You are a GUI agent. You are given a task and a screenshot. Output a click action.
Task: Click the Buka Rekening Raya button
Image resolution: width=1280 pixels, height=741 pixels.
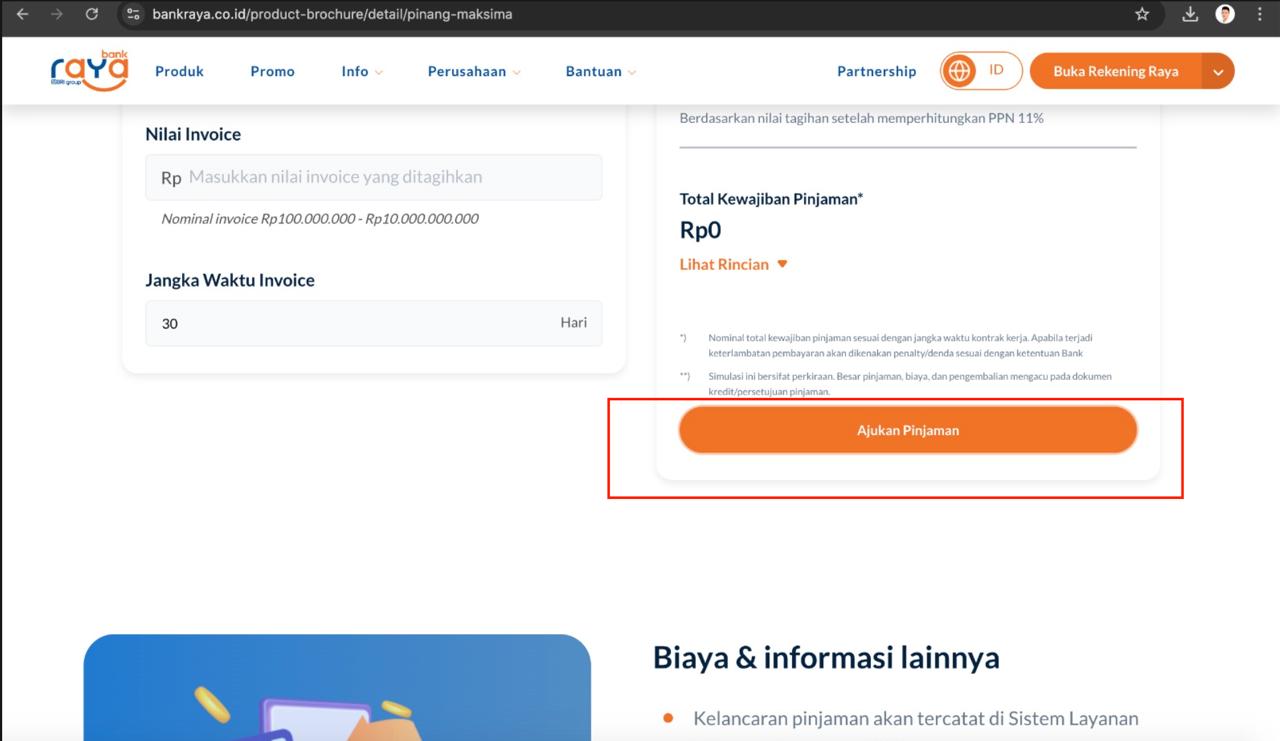pyautogui.click(x=1115, y=71)
